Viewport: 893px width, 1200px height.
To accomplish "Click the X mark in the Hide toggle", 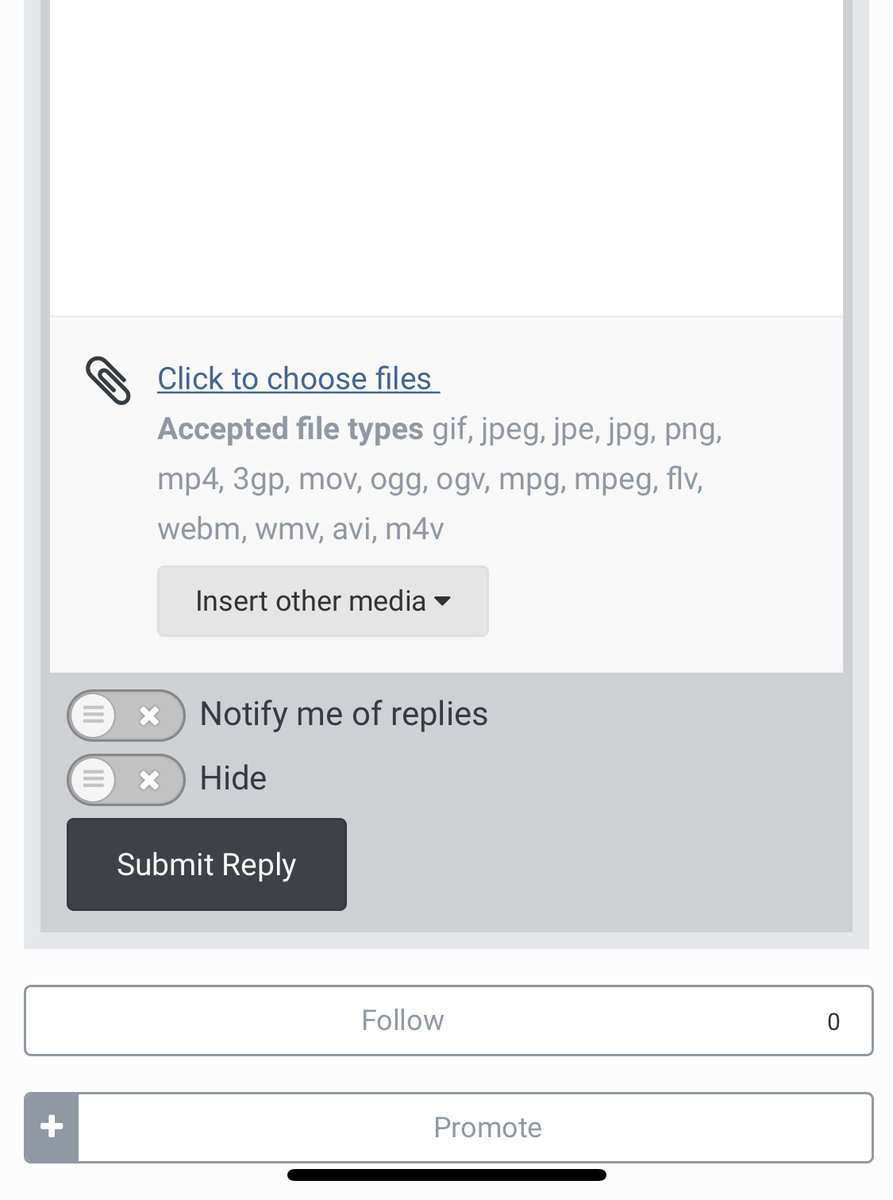I will 149,779.
